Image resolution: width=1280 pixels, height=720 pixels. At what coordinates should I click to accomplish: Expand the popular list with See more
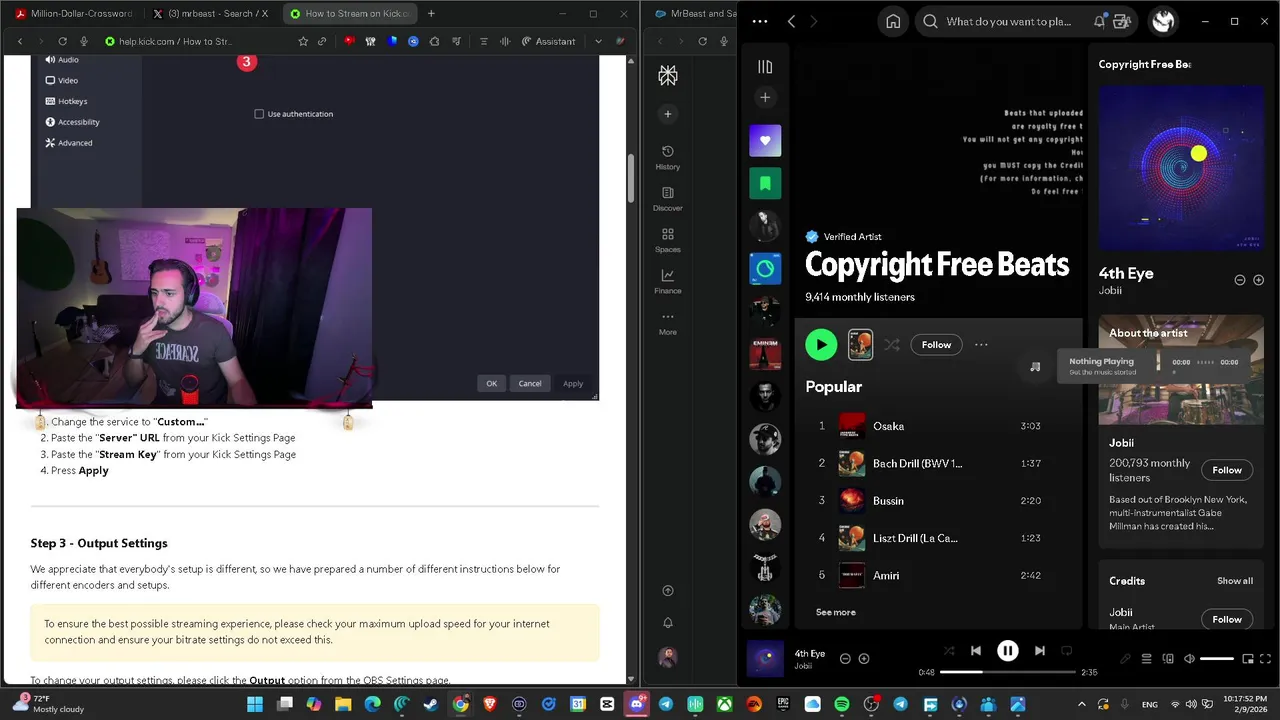[835, 612]
